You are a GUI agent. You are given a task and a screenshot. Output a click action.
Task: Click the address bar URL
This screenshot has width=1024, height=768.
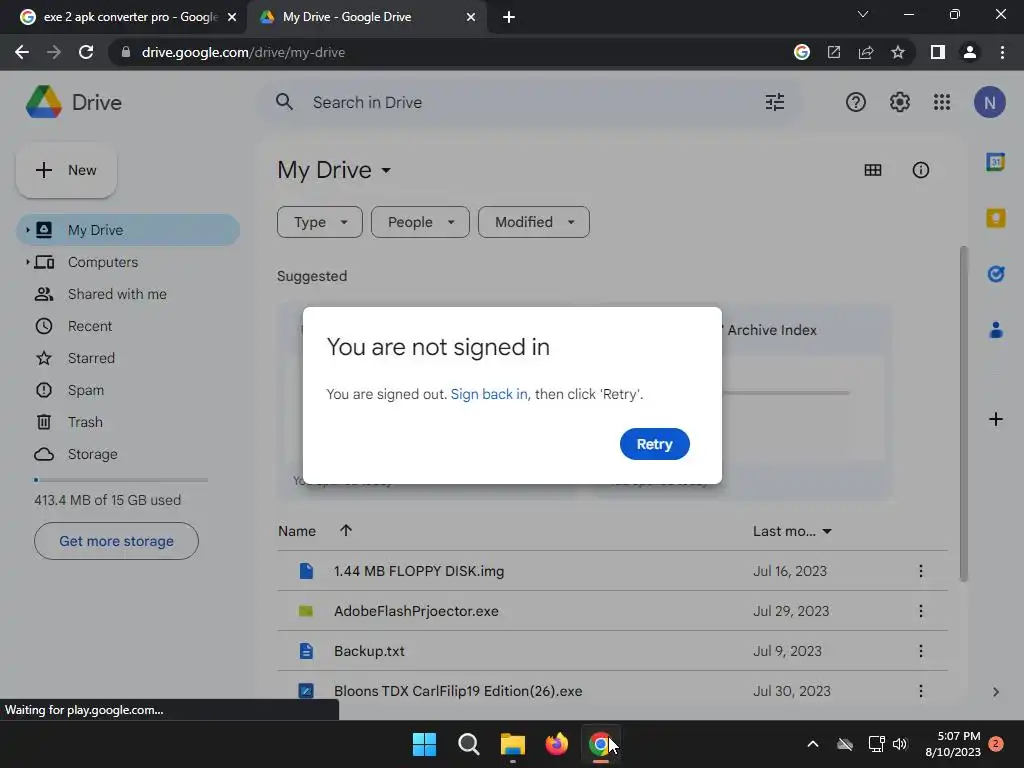(x=243, y=52)
